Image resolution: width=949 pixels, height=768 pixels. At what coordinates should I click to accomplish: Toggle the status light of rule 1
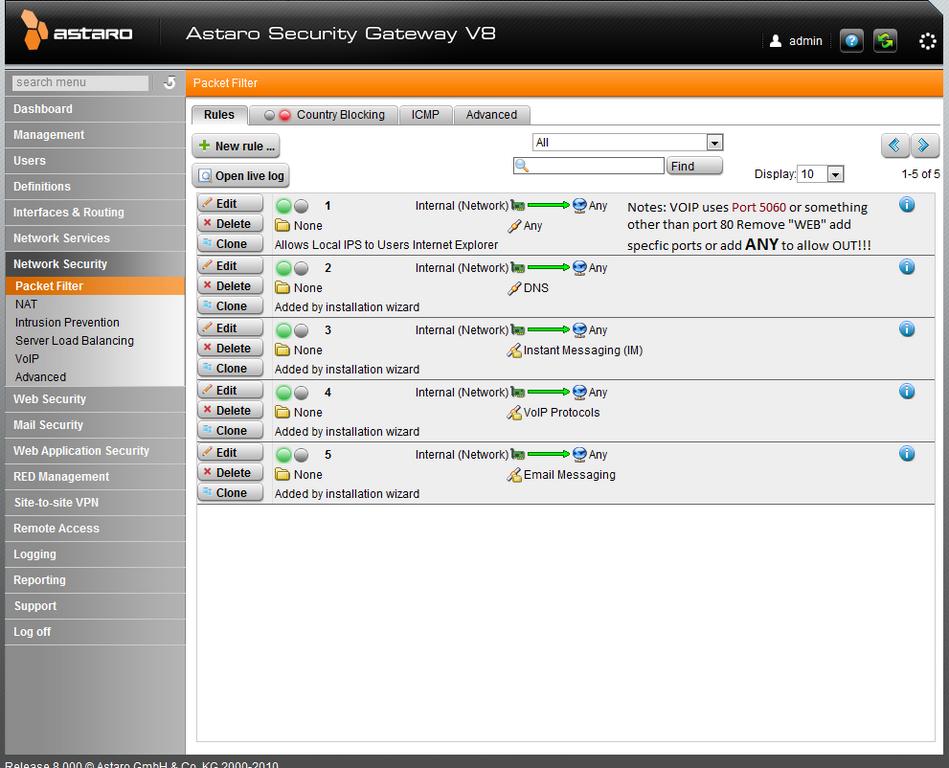pyautogui.click(x=292, y=206)
